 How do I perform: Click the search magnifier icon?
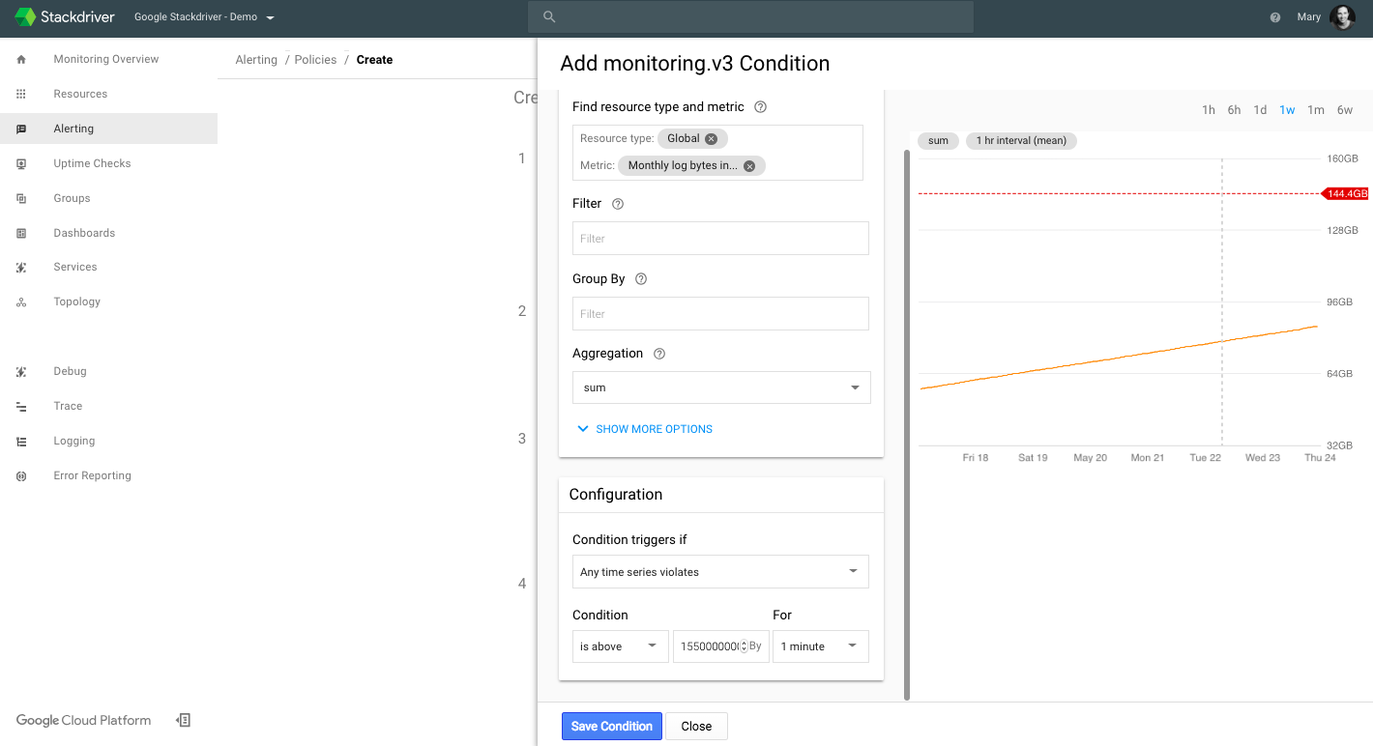tap(549, 17)
